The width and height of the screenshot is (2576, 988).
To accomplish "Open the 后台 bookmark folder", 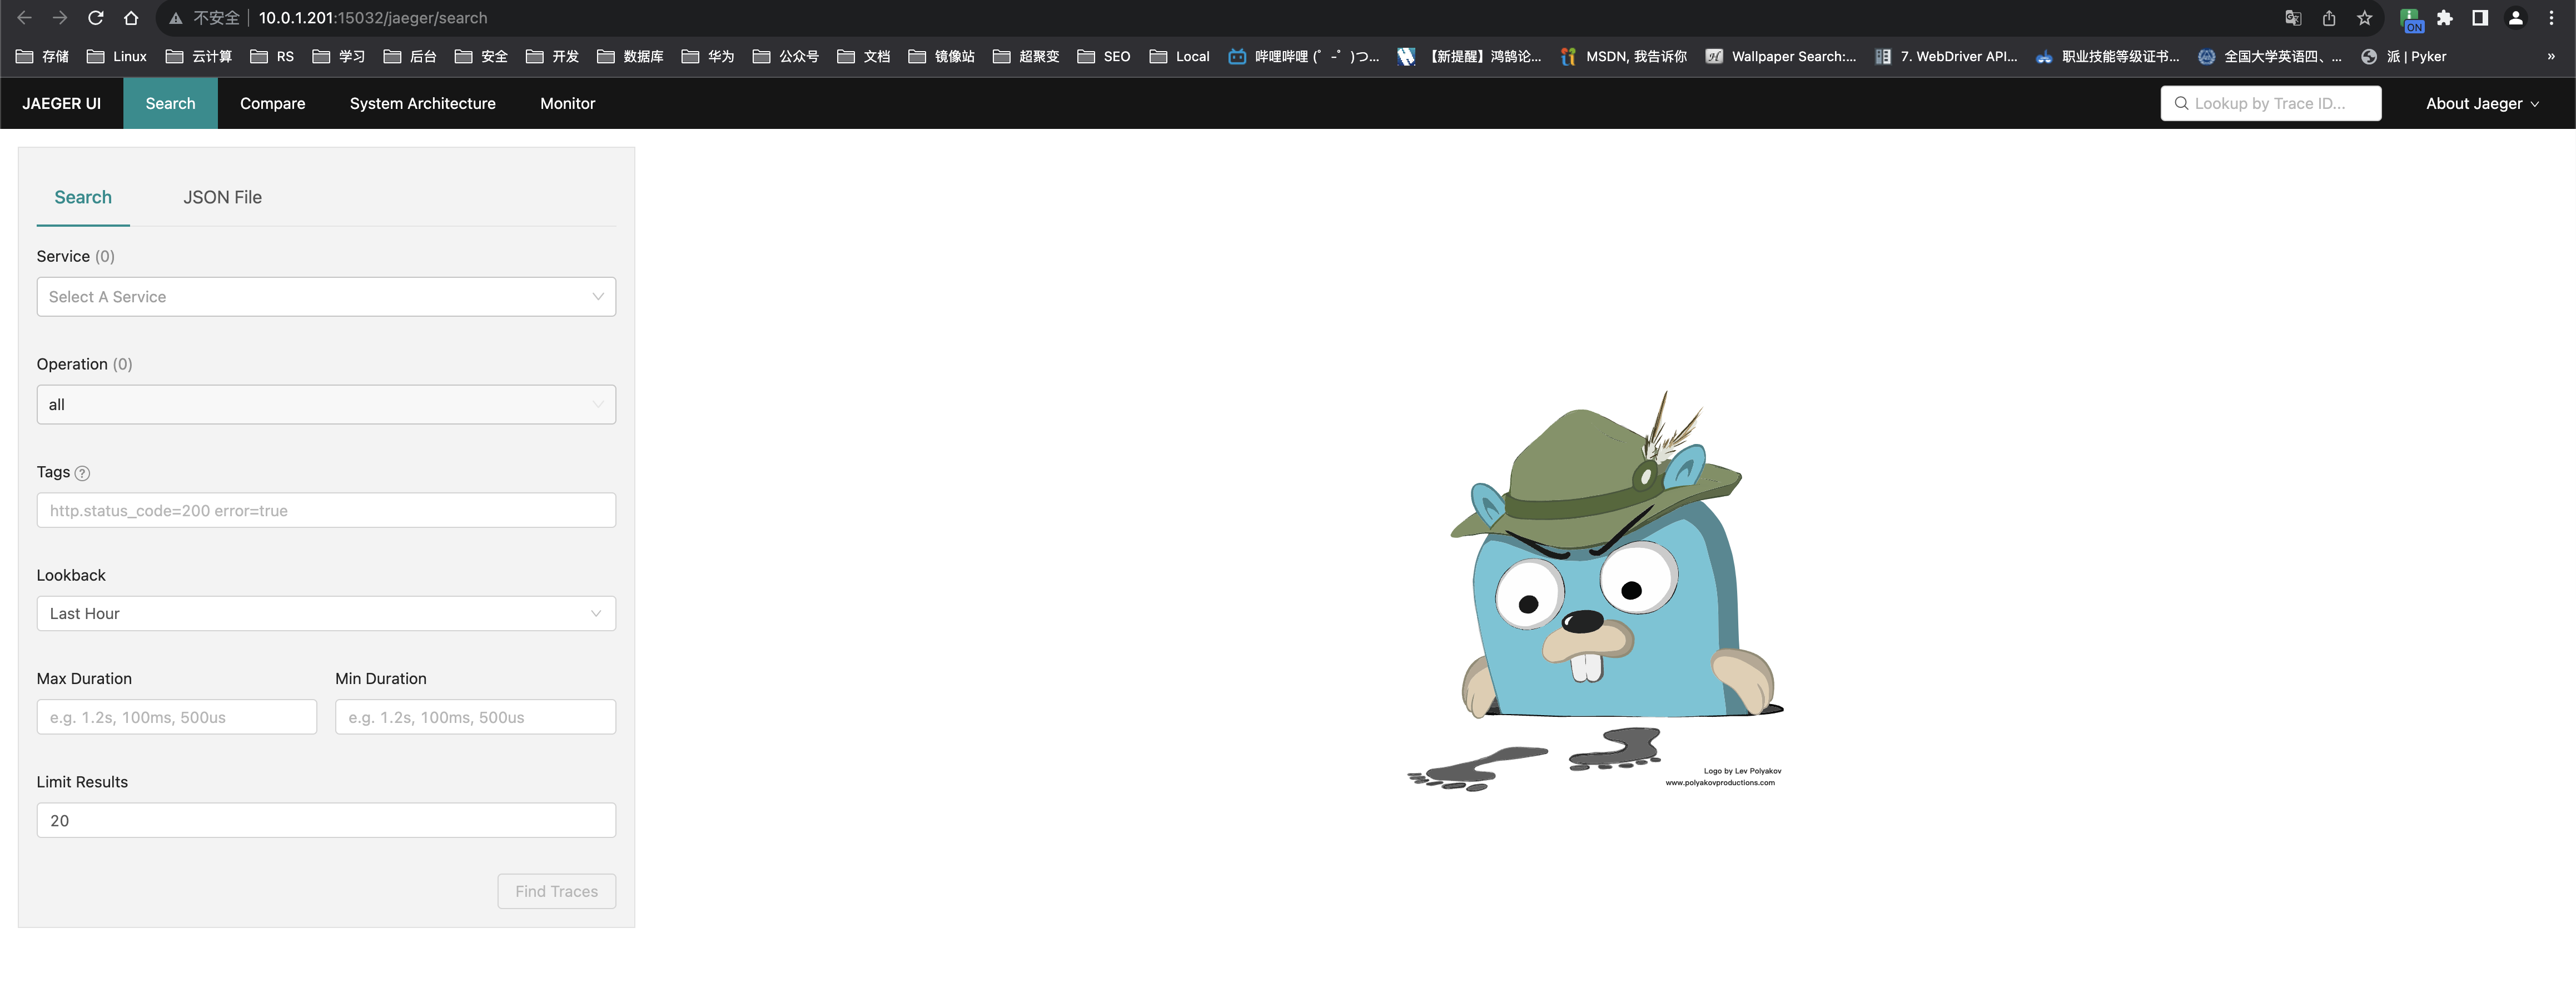I will (x=410, y=56).
